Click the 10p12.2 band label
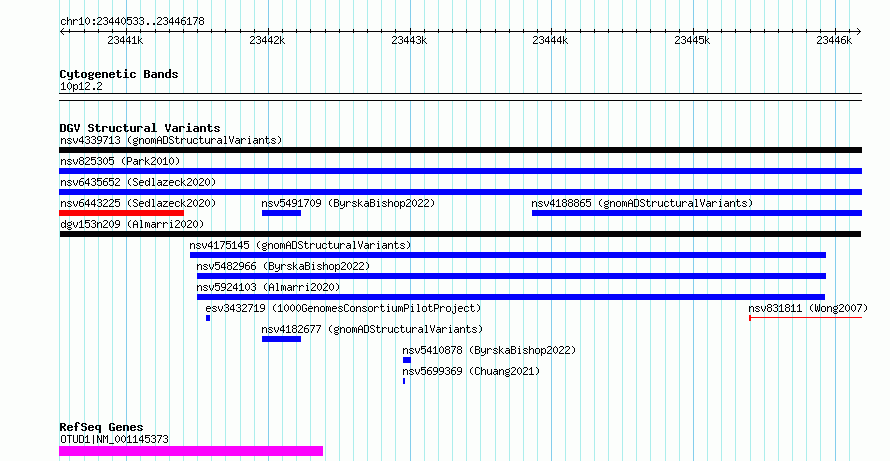 (x=81, y=87)
